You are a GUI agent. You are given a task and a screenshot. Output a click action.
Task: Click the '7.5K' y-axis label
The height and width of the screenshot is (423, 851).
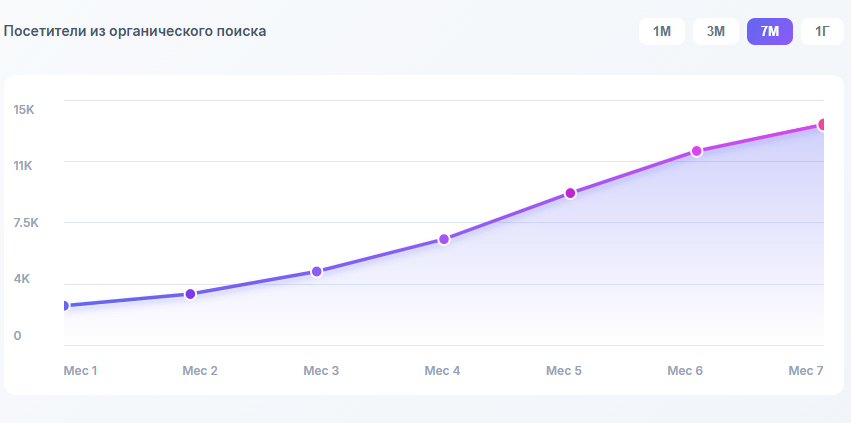click(x=26, y=223)
